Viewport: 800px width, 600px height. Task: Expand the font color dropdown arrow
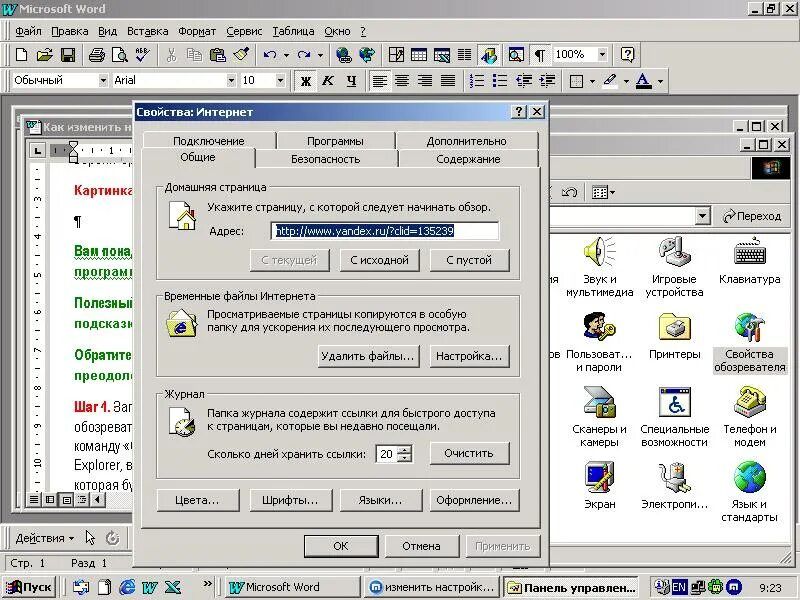click(660, 81)
